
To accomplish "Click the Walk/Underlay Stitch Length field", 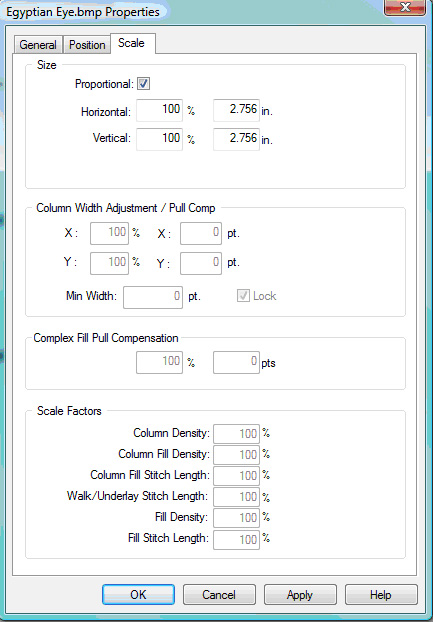I will coord(236,497).
